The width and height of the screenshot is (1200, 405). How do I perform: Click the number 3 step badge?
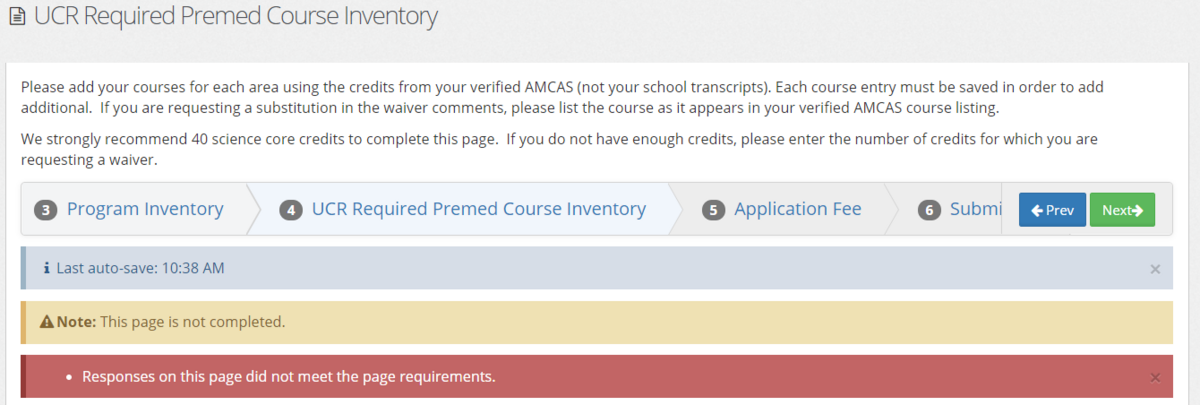pyautogui.click(x=44, y=210)
